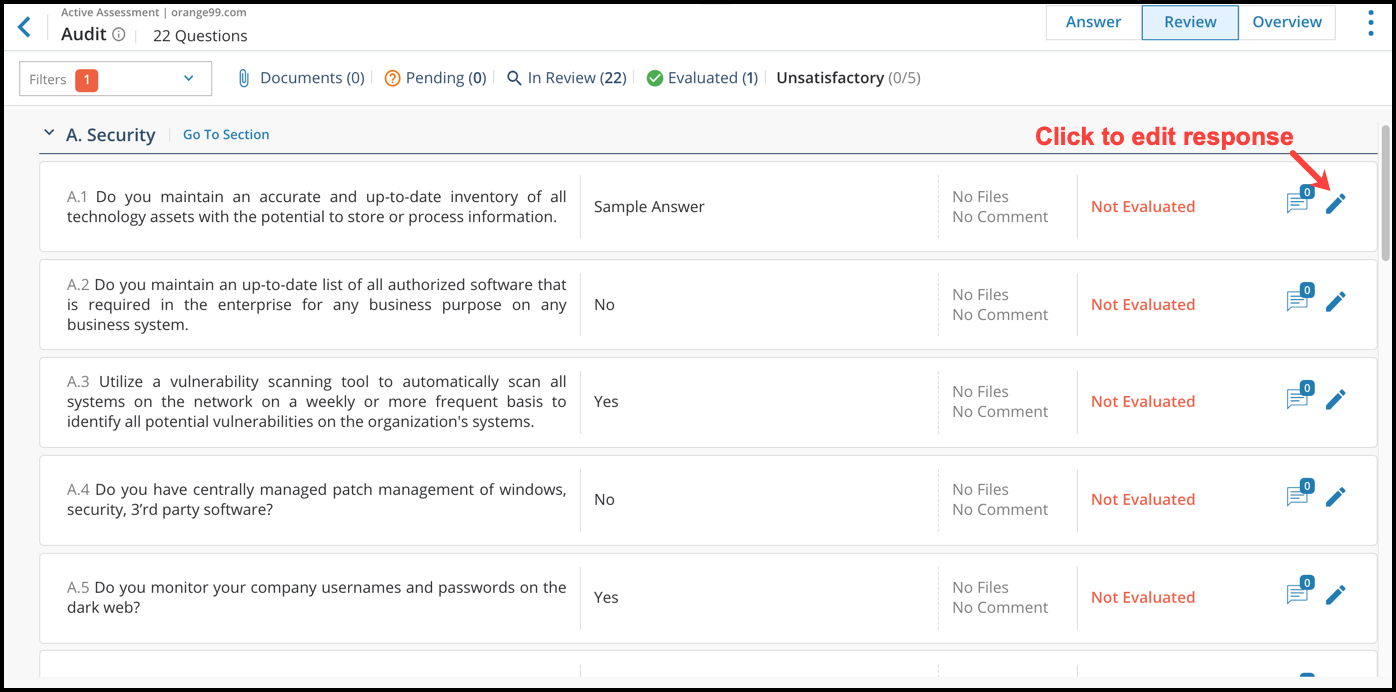Image resolution: width=1396 pixels, height=692 pixels.
Task: Click the Filters count badge showing 1
Action: 87,79
